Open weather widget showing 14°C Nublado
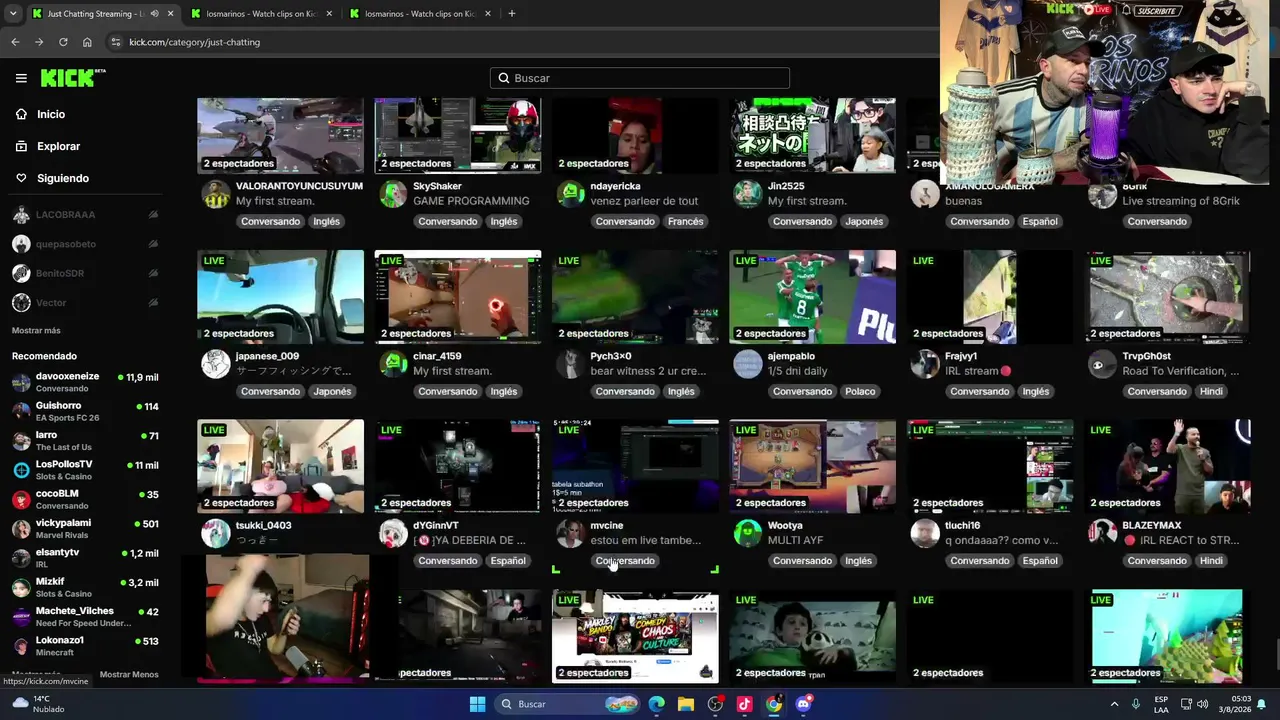Screen dimensions: 1280x720 tap(38, 704)
